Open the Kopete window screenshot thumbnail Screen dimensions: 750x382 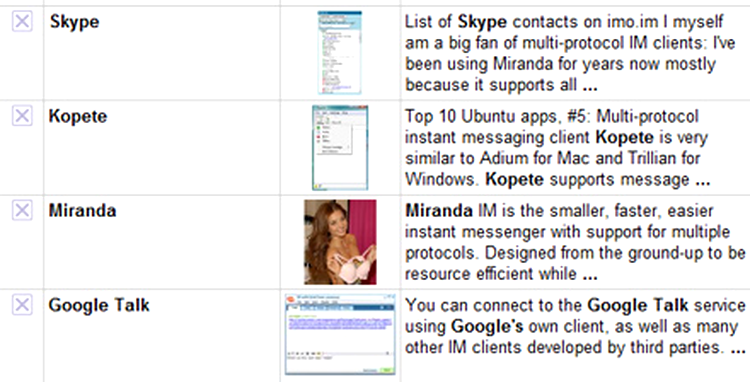(340, 148)
